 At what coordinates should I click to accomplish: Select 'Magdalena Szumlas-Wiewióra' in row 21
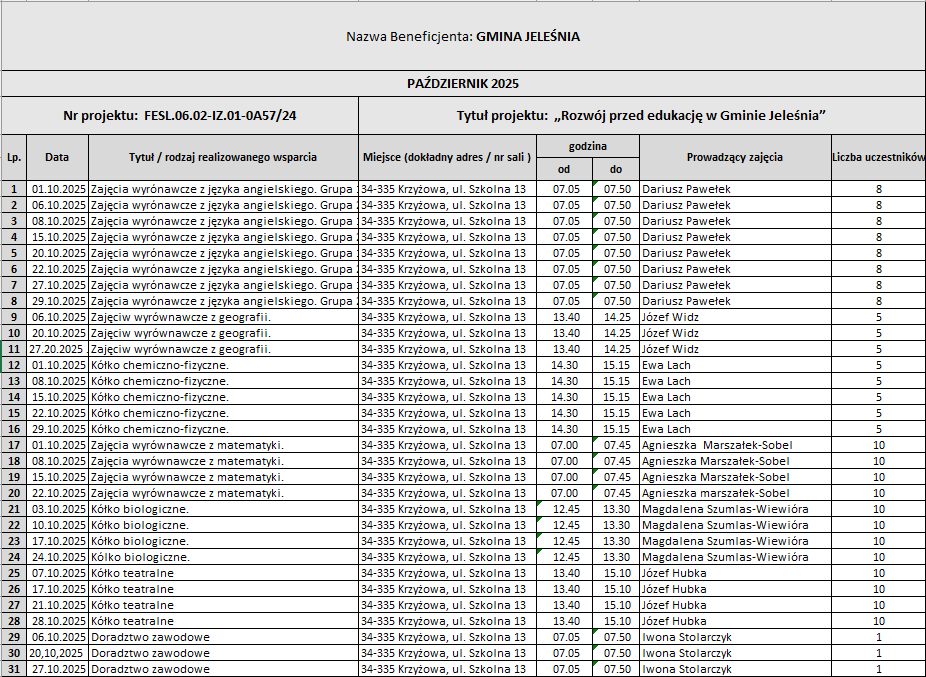tap(725, 509)
